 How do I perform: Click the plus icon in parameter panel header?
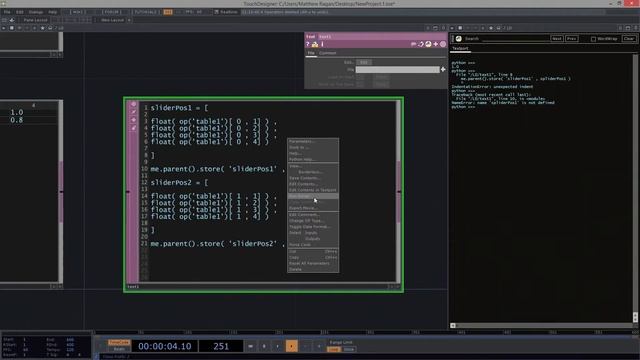coord(436,44)
